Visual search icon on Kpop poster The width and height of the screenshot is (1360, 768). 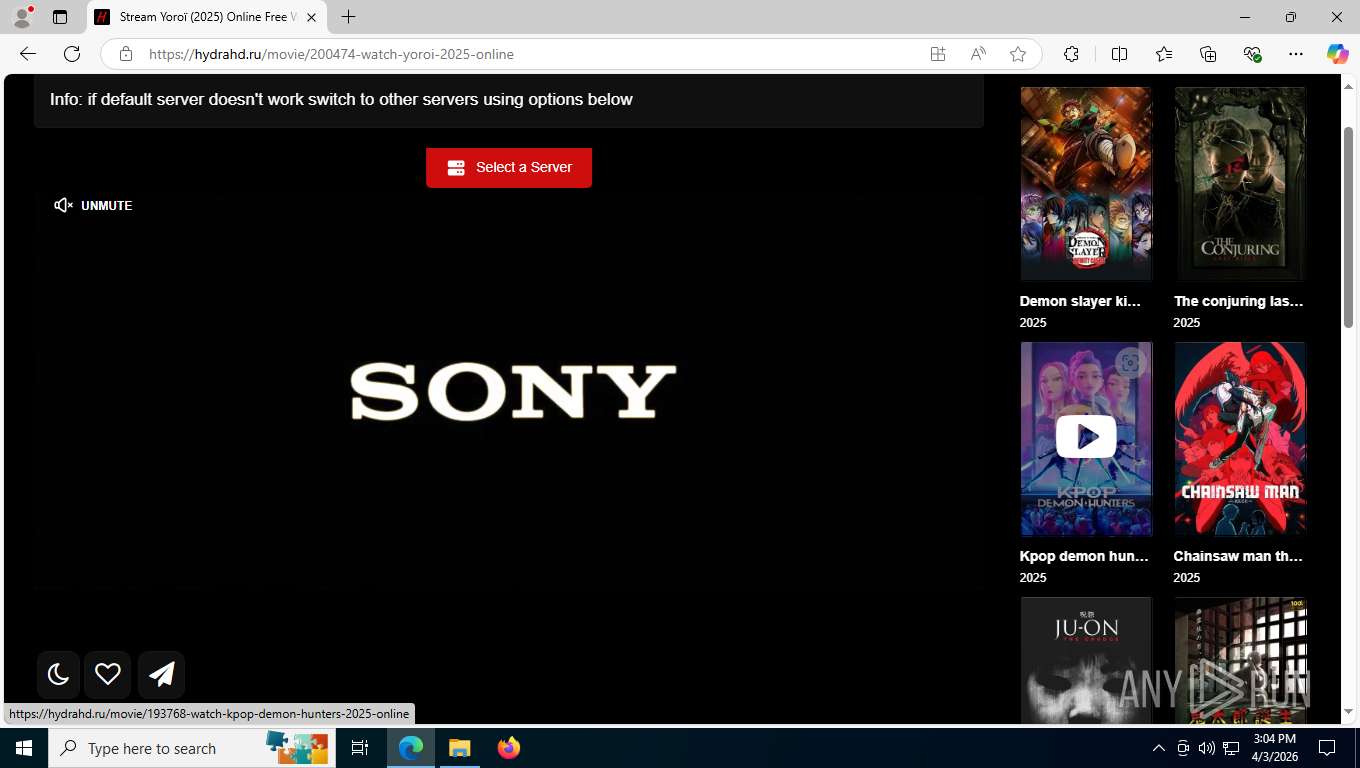(x=1130, y=363)
